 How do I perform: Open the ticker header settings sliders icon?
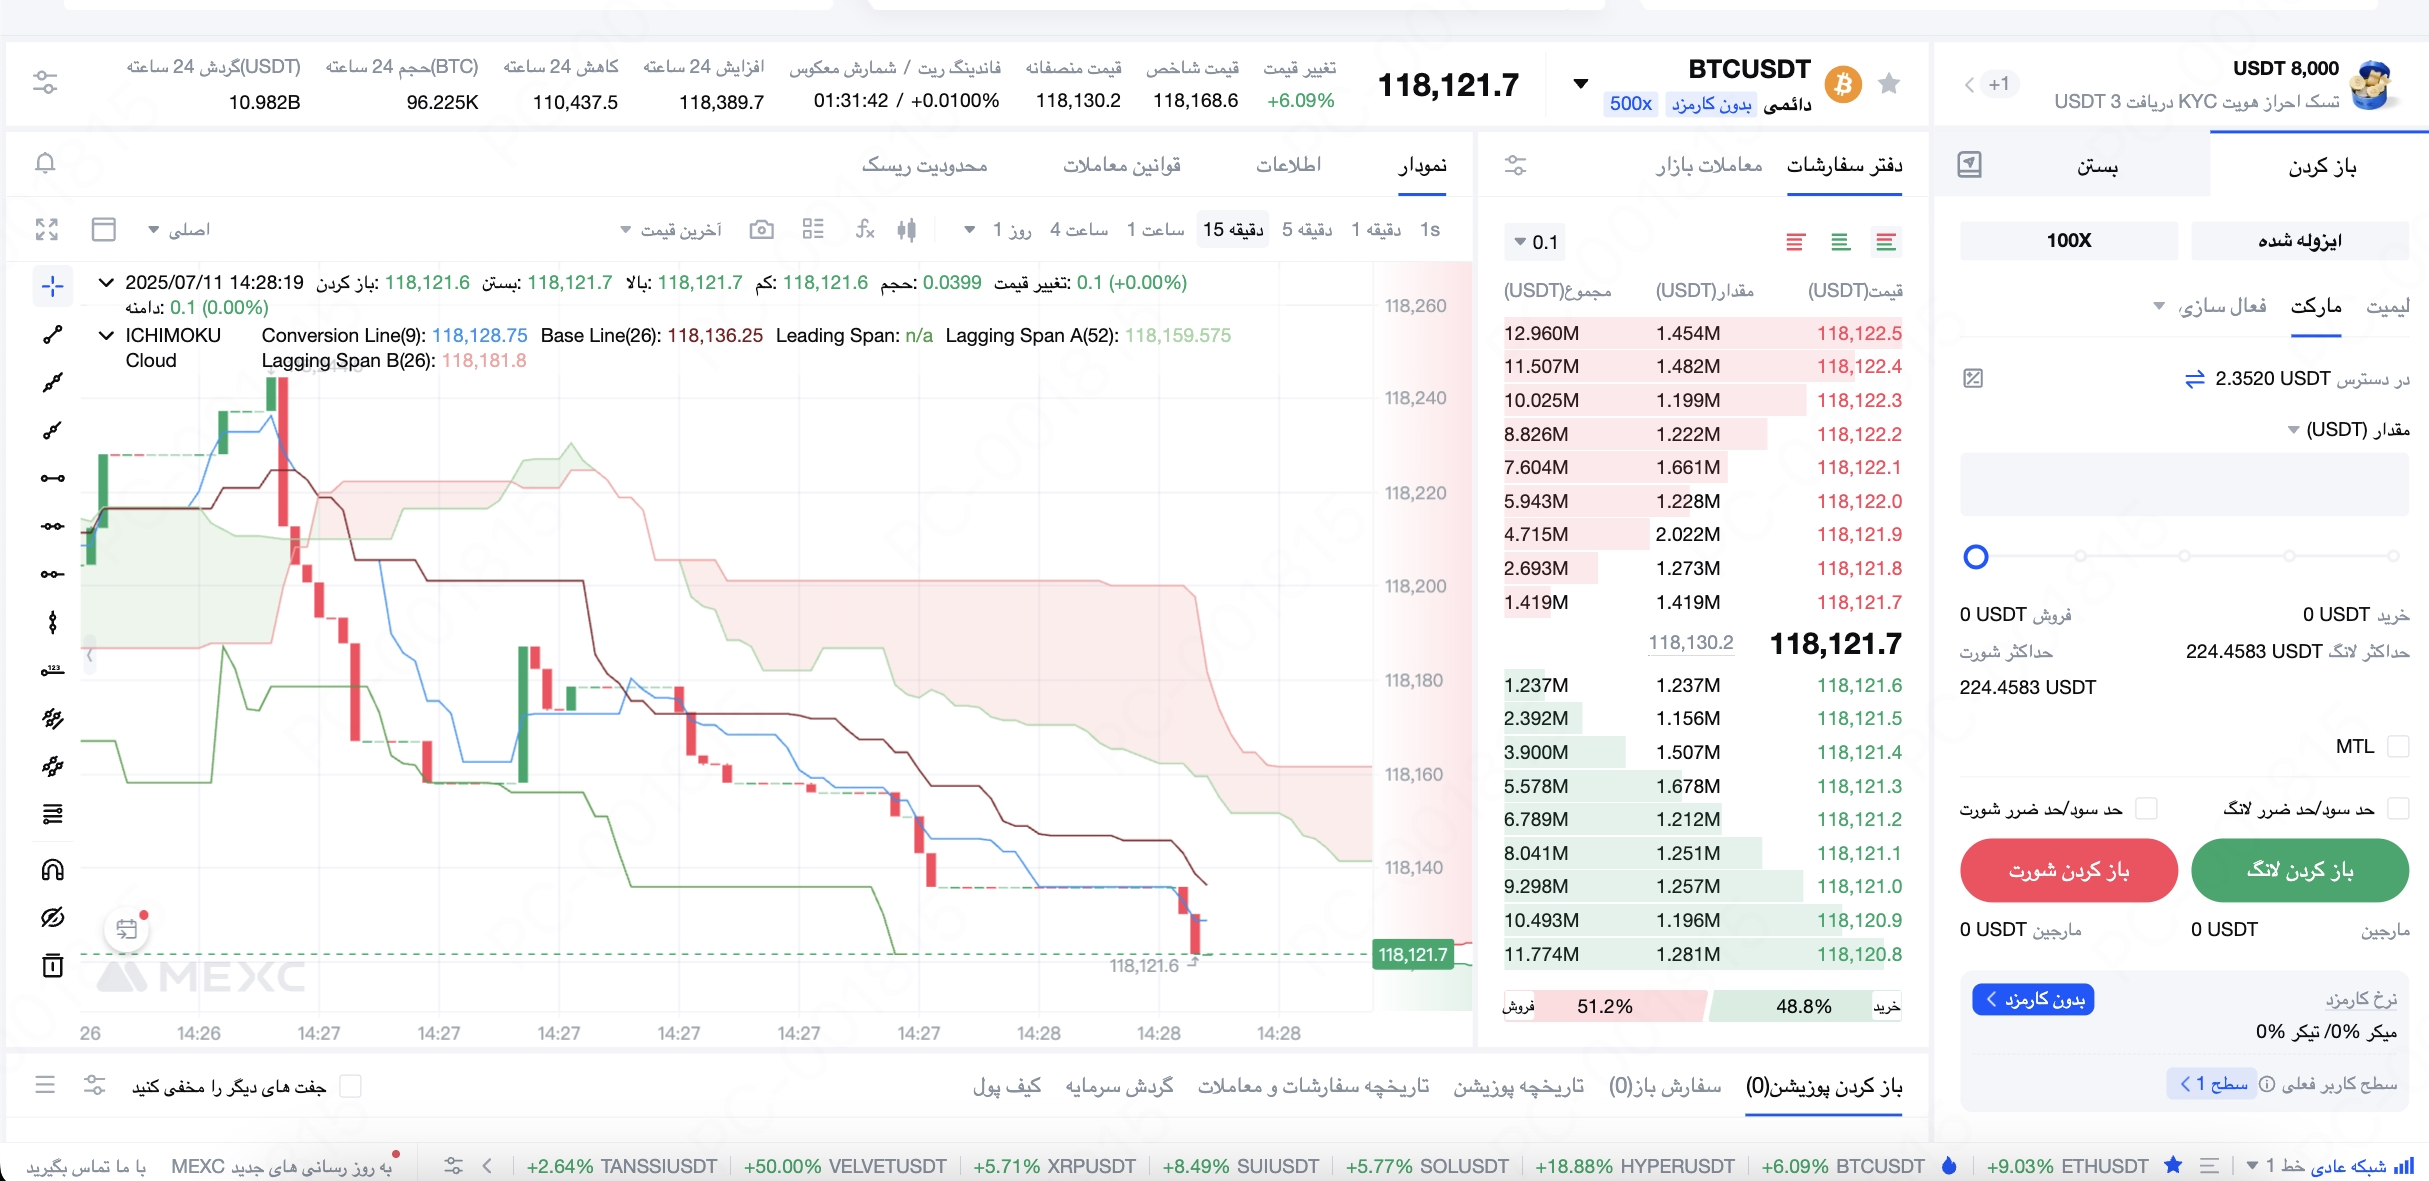(45, 82)
